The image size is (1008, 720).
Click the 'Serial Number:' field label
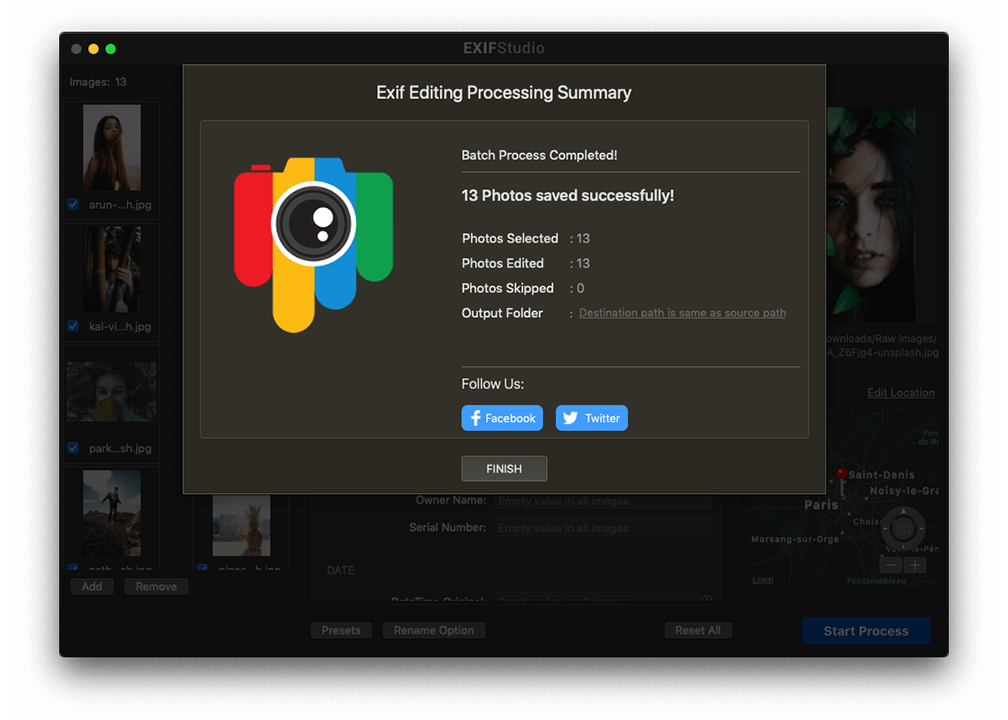pos(447,528)
